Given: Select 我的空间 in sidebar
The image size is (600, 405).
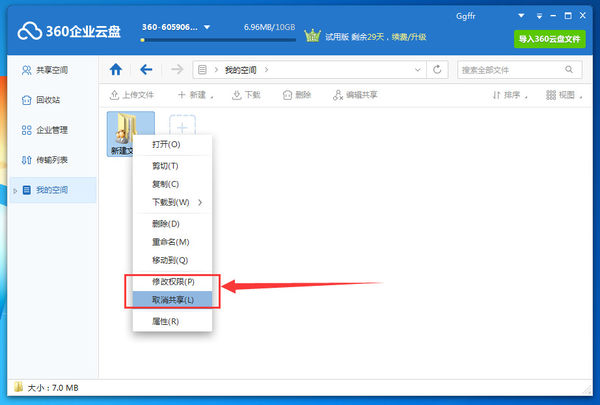Looking at the screenshot, I should (x=52, y=190).
